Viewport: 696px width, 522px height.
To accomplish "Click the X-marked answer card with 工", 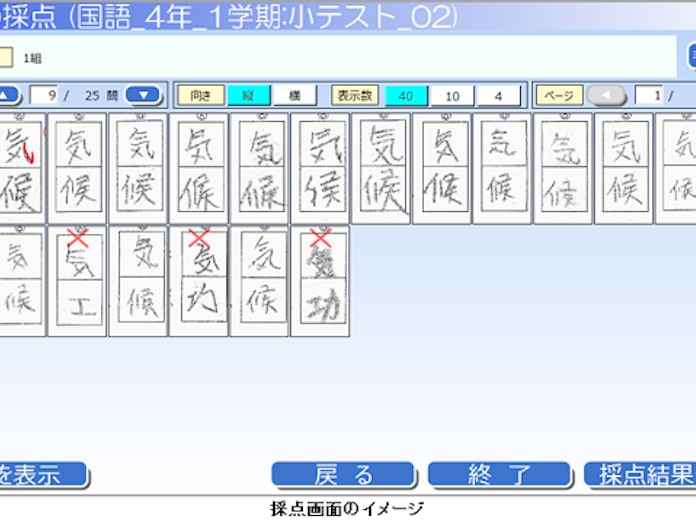I will (77, 280).
